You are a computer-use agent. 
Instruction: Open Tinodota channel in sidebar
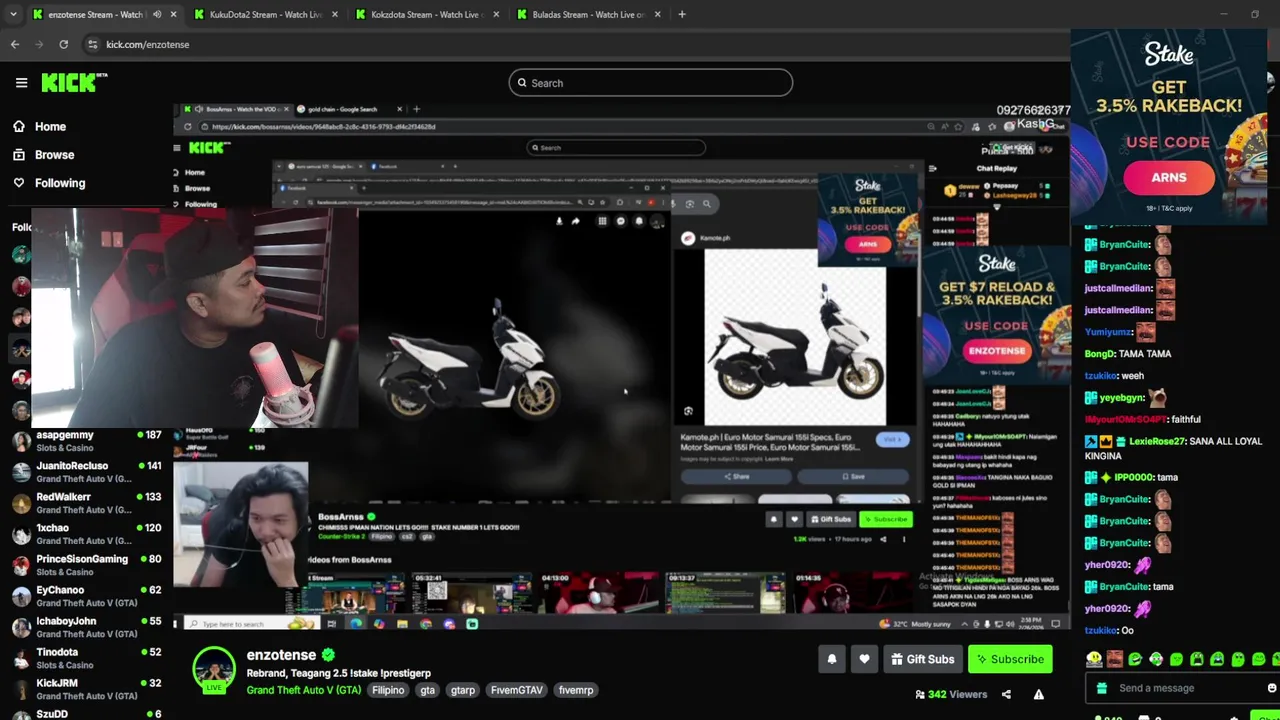[x=87, y=658]
